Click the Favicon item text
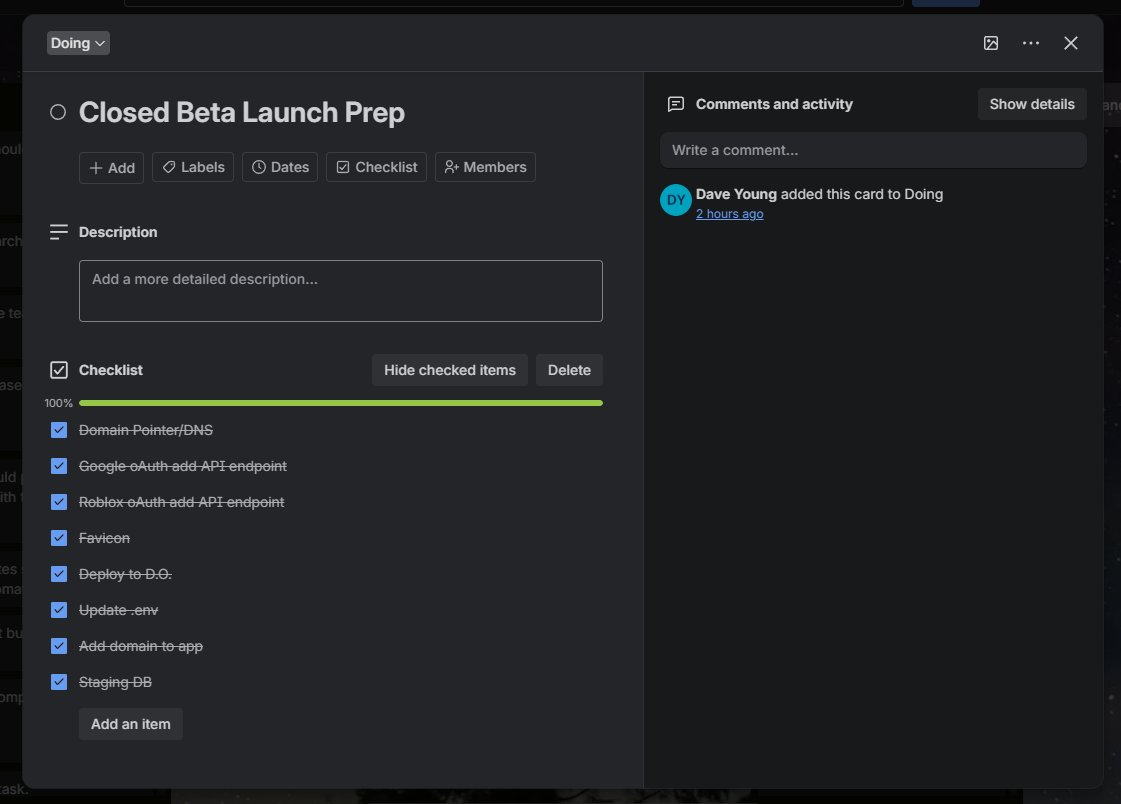This screenshot has width=1121, height=804. coord(104,538)
